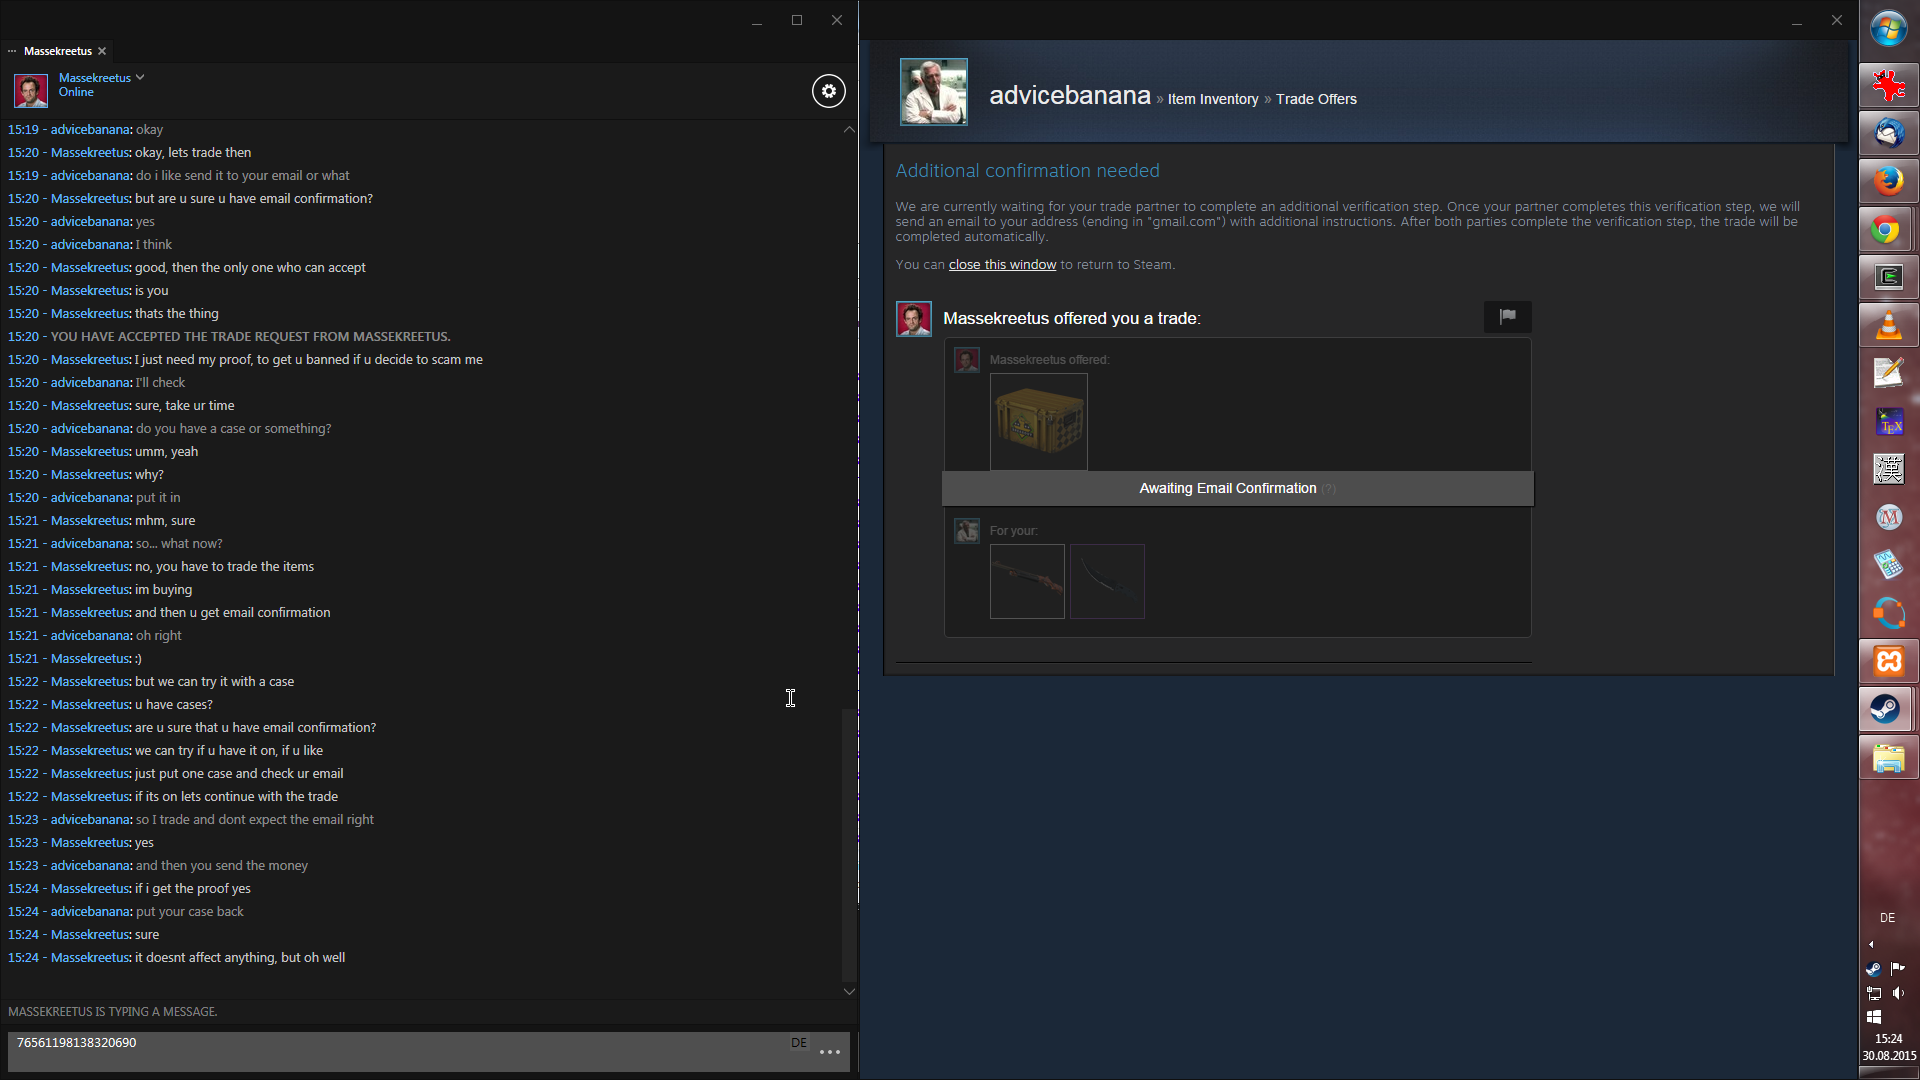Click the offered case item thumbnail
This screenshot has width=1920, height=1080.
tap(1038, 421)
